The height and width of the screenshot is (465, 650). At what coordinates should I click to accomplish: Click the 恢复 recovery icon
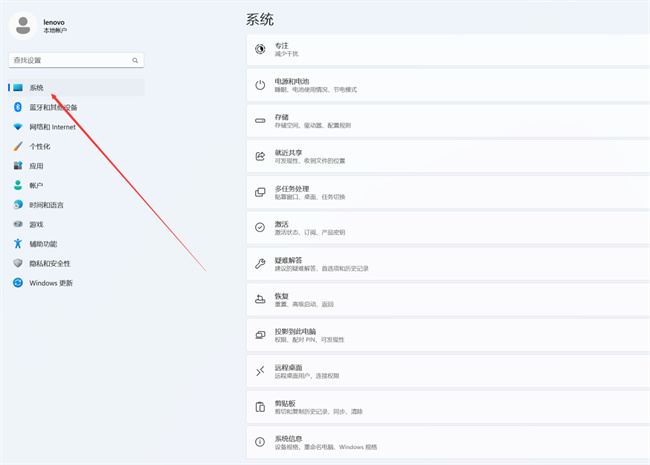[x=260, y=299]
